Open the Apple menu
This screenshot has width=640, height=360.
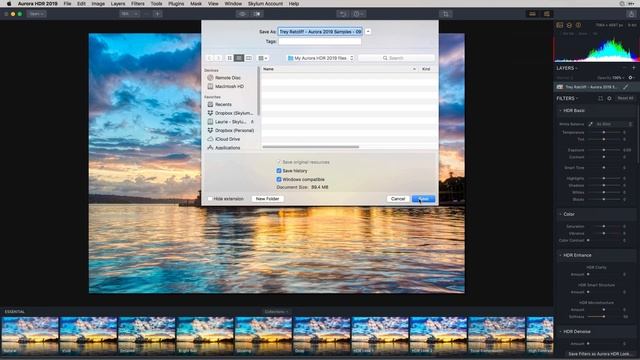tap(9, 4)
